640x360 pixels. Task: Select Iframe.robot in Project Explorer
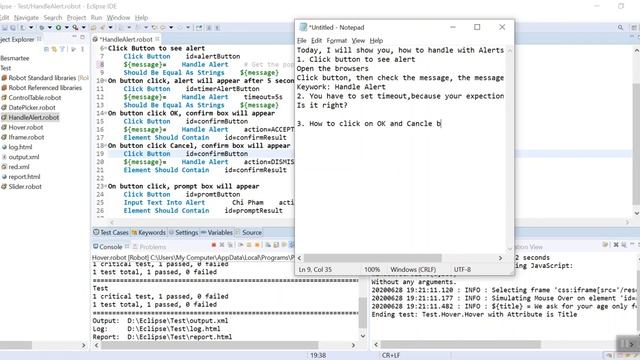23,137
